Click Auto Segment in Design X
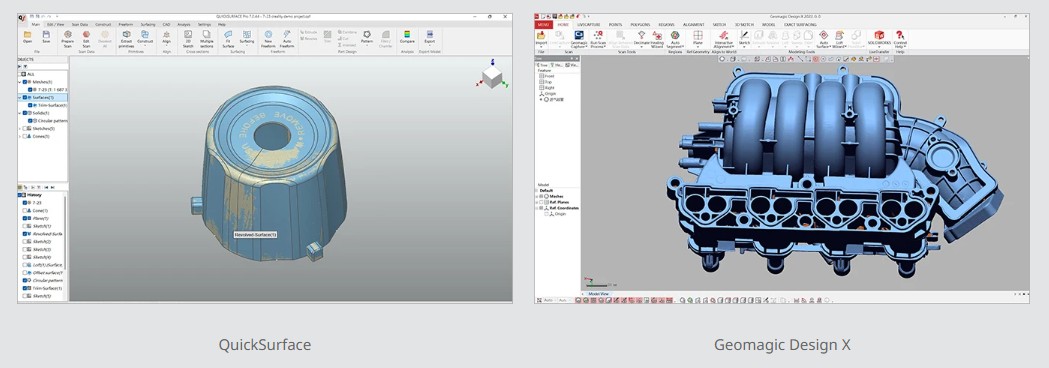This screenshot has height=368, width=1049. pyautogui.click(x=675, y=39)
